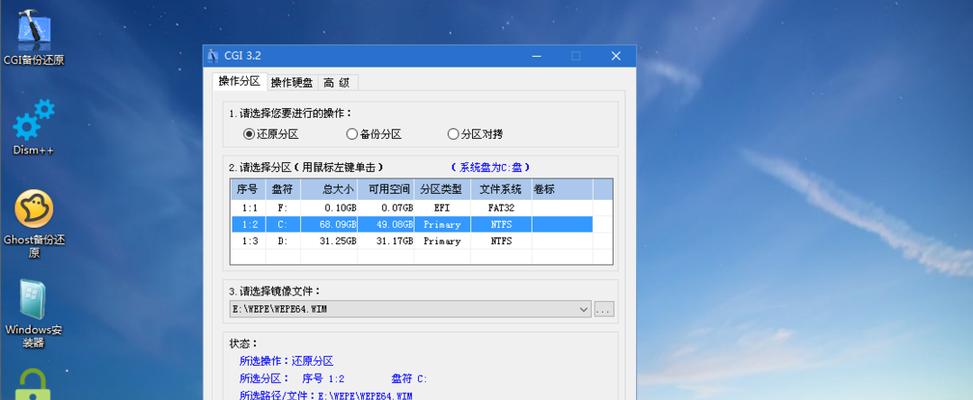Screen dimensions: 973x400
Task: Launch the Ghost备份还原 desktop icon
Action: pos(34,223)
